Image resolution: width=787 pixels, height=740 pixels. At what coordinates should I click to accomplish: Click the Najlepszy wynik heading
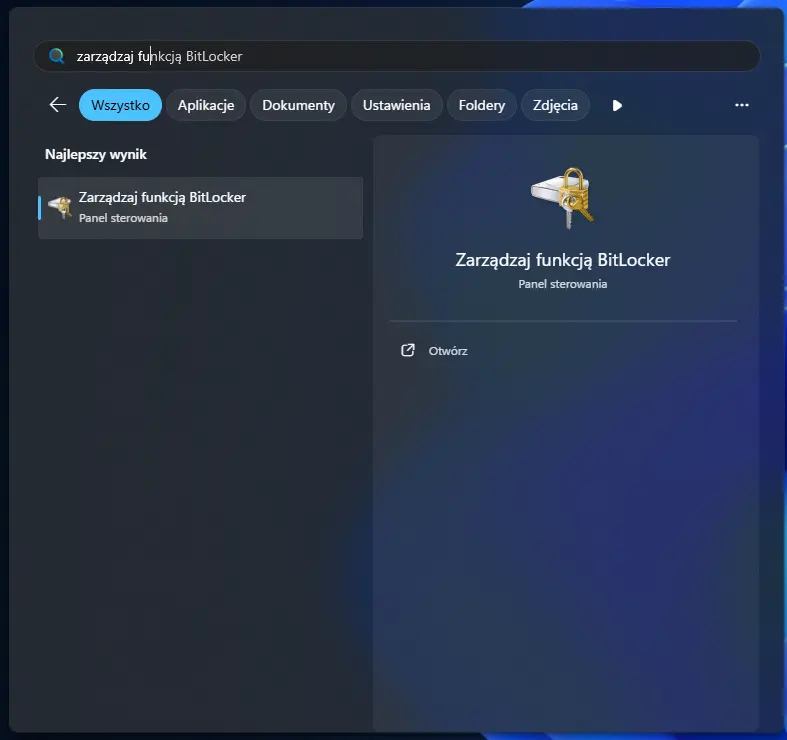(96, 154)
